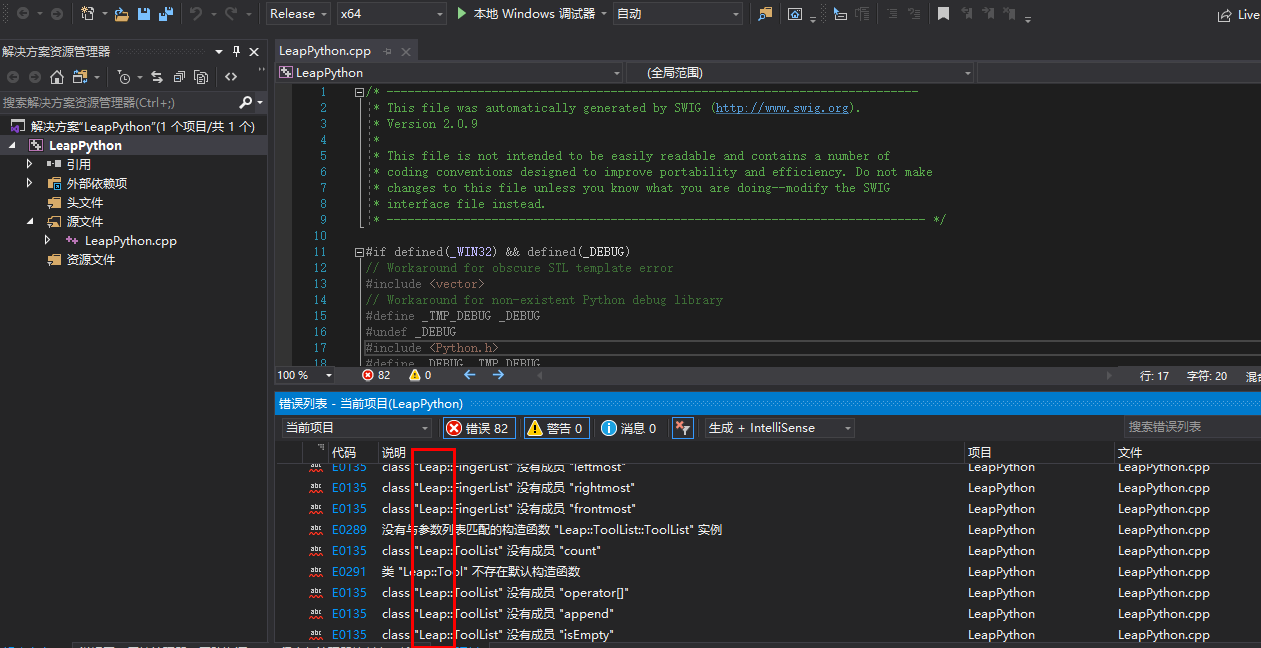Open the x64 platform dropdown
The height and width of the screenshot is (648, 1261).
click(x=390, y=13)
